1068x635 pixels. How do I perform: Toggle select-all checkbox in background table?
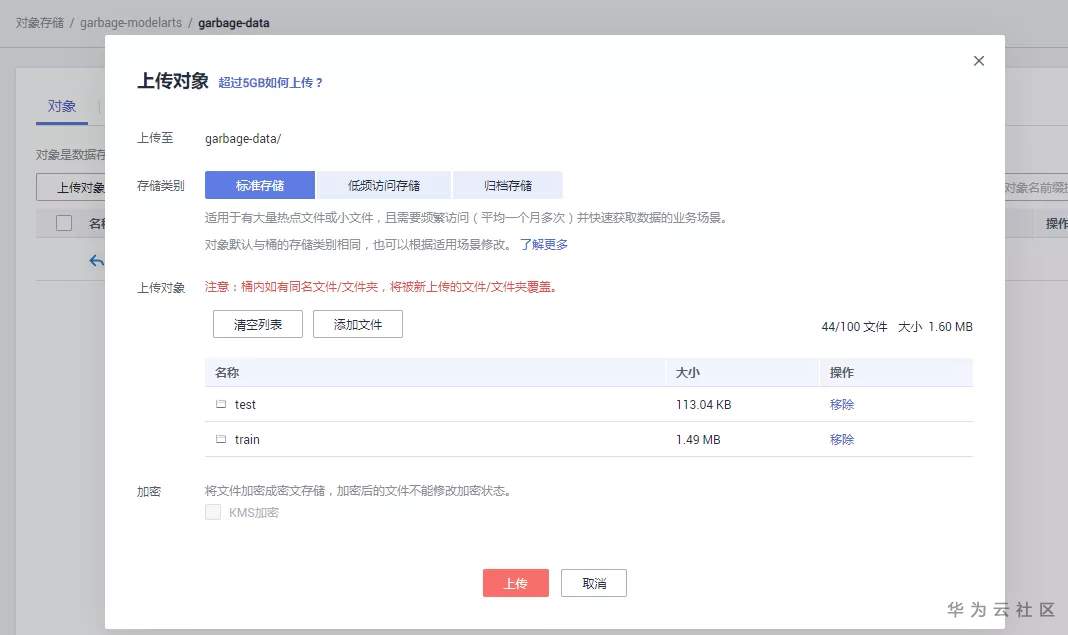pyautogui.click(x=64, y=223)
